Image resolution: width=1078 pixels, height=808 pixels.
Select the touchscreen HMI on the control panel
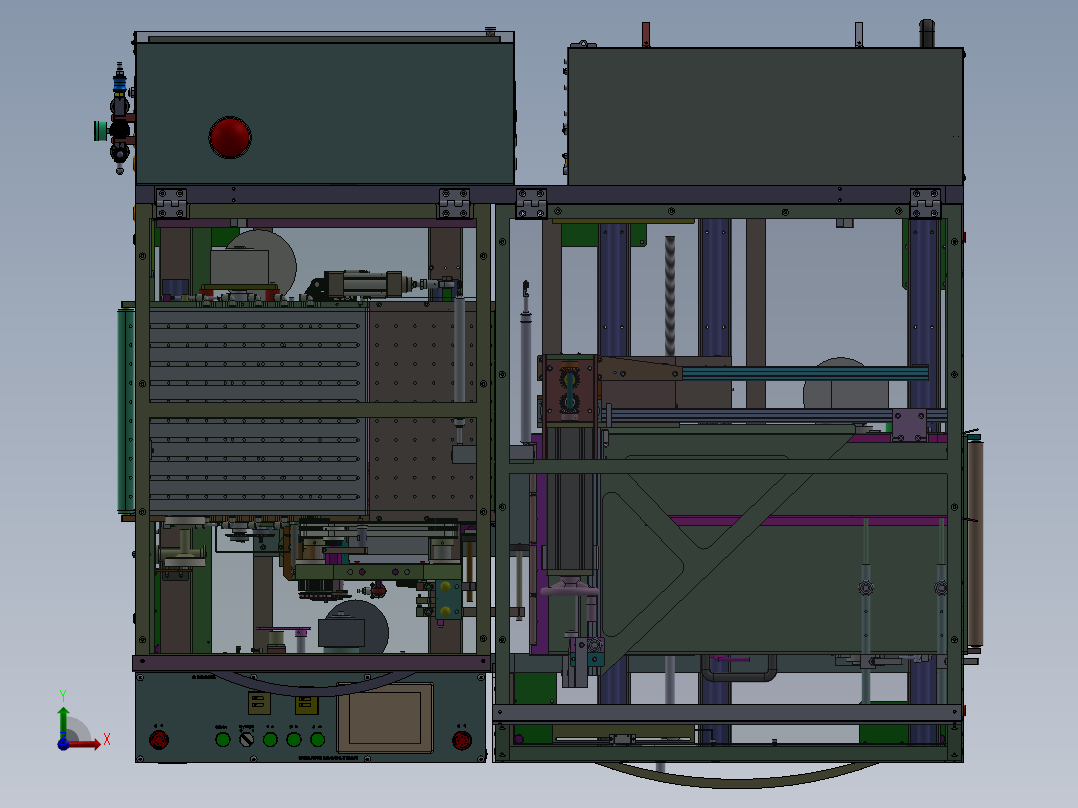(x=385, y=717)
